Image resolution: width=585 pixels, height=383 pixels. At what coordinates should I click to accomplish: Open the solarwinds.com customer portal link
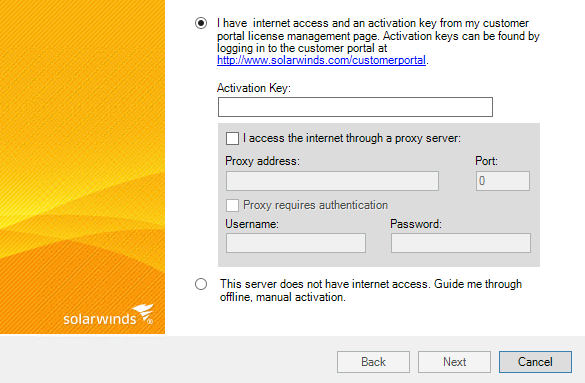coord(321,60)
